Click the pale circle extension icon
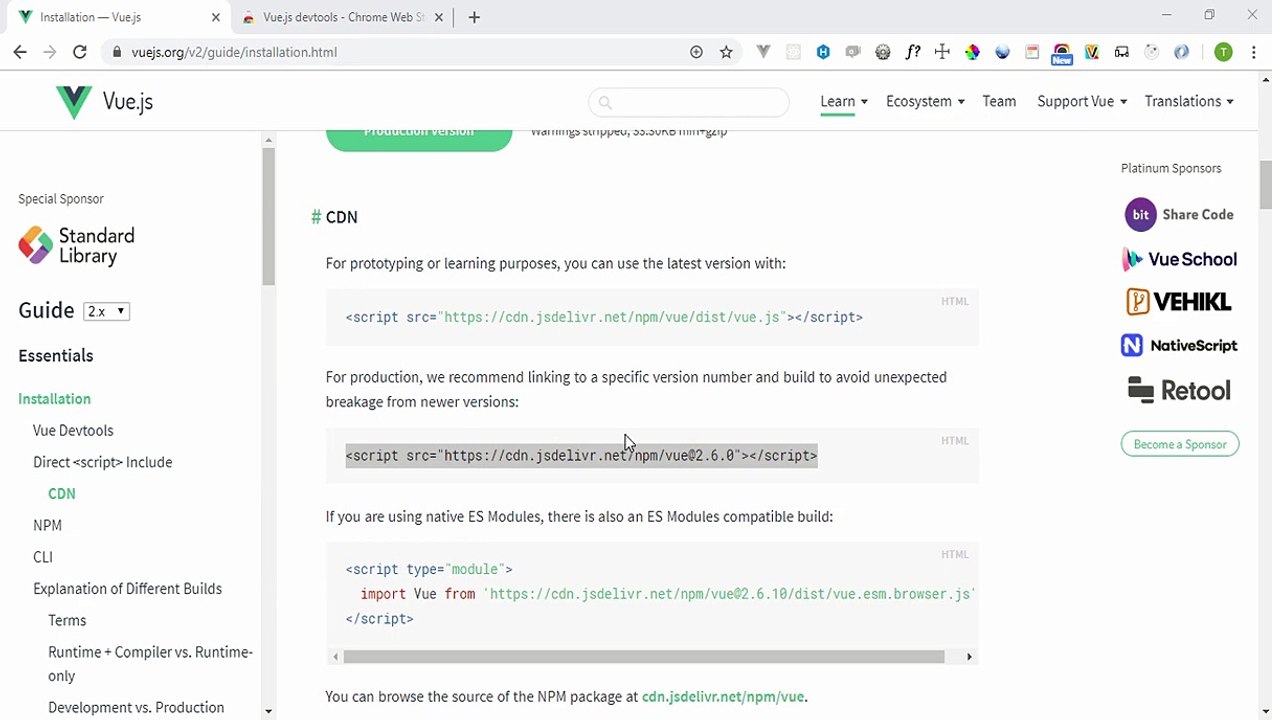1272x720 pixels. point(1152,52)
